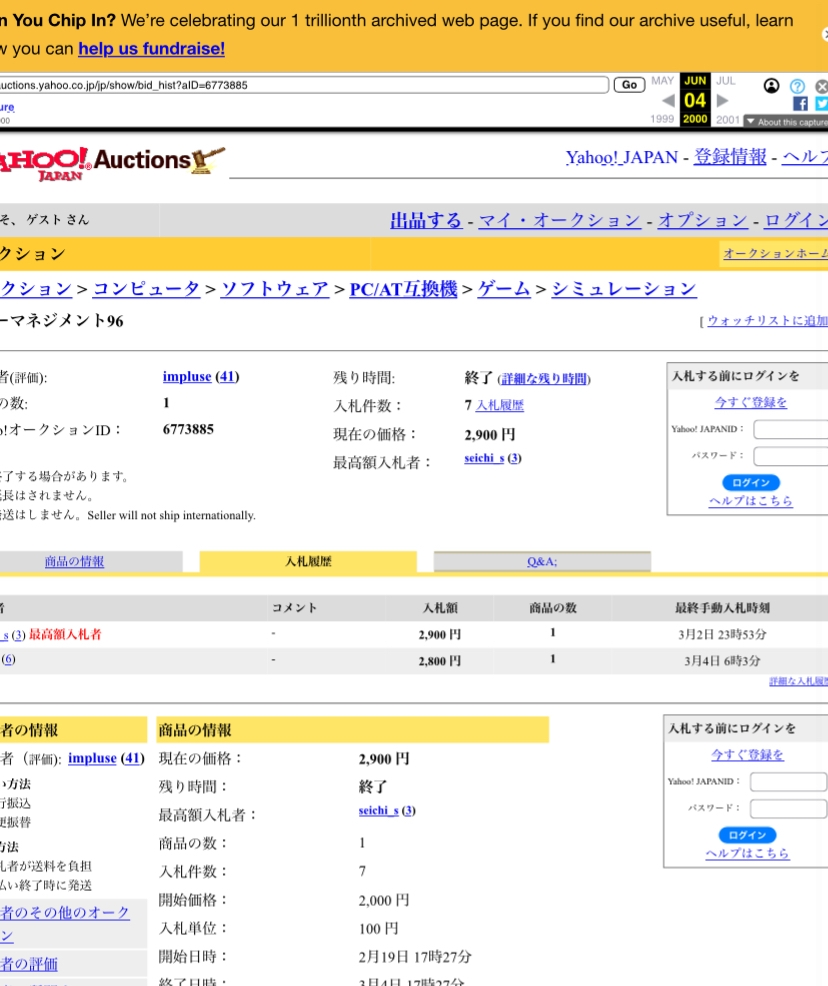Image resolution: width=828 pixels, height=986 pixels.
Task: Open ヘルプはこちら in upper login box
Action: [750, 501]
